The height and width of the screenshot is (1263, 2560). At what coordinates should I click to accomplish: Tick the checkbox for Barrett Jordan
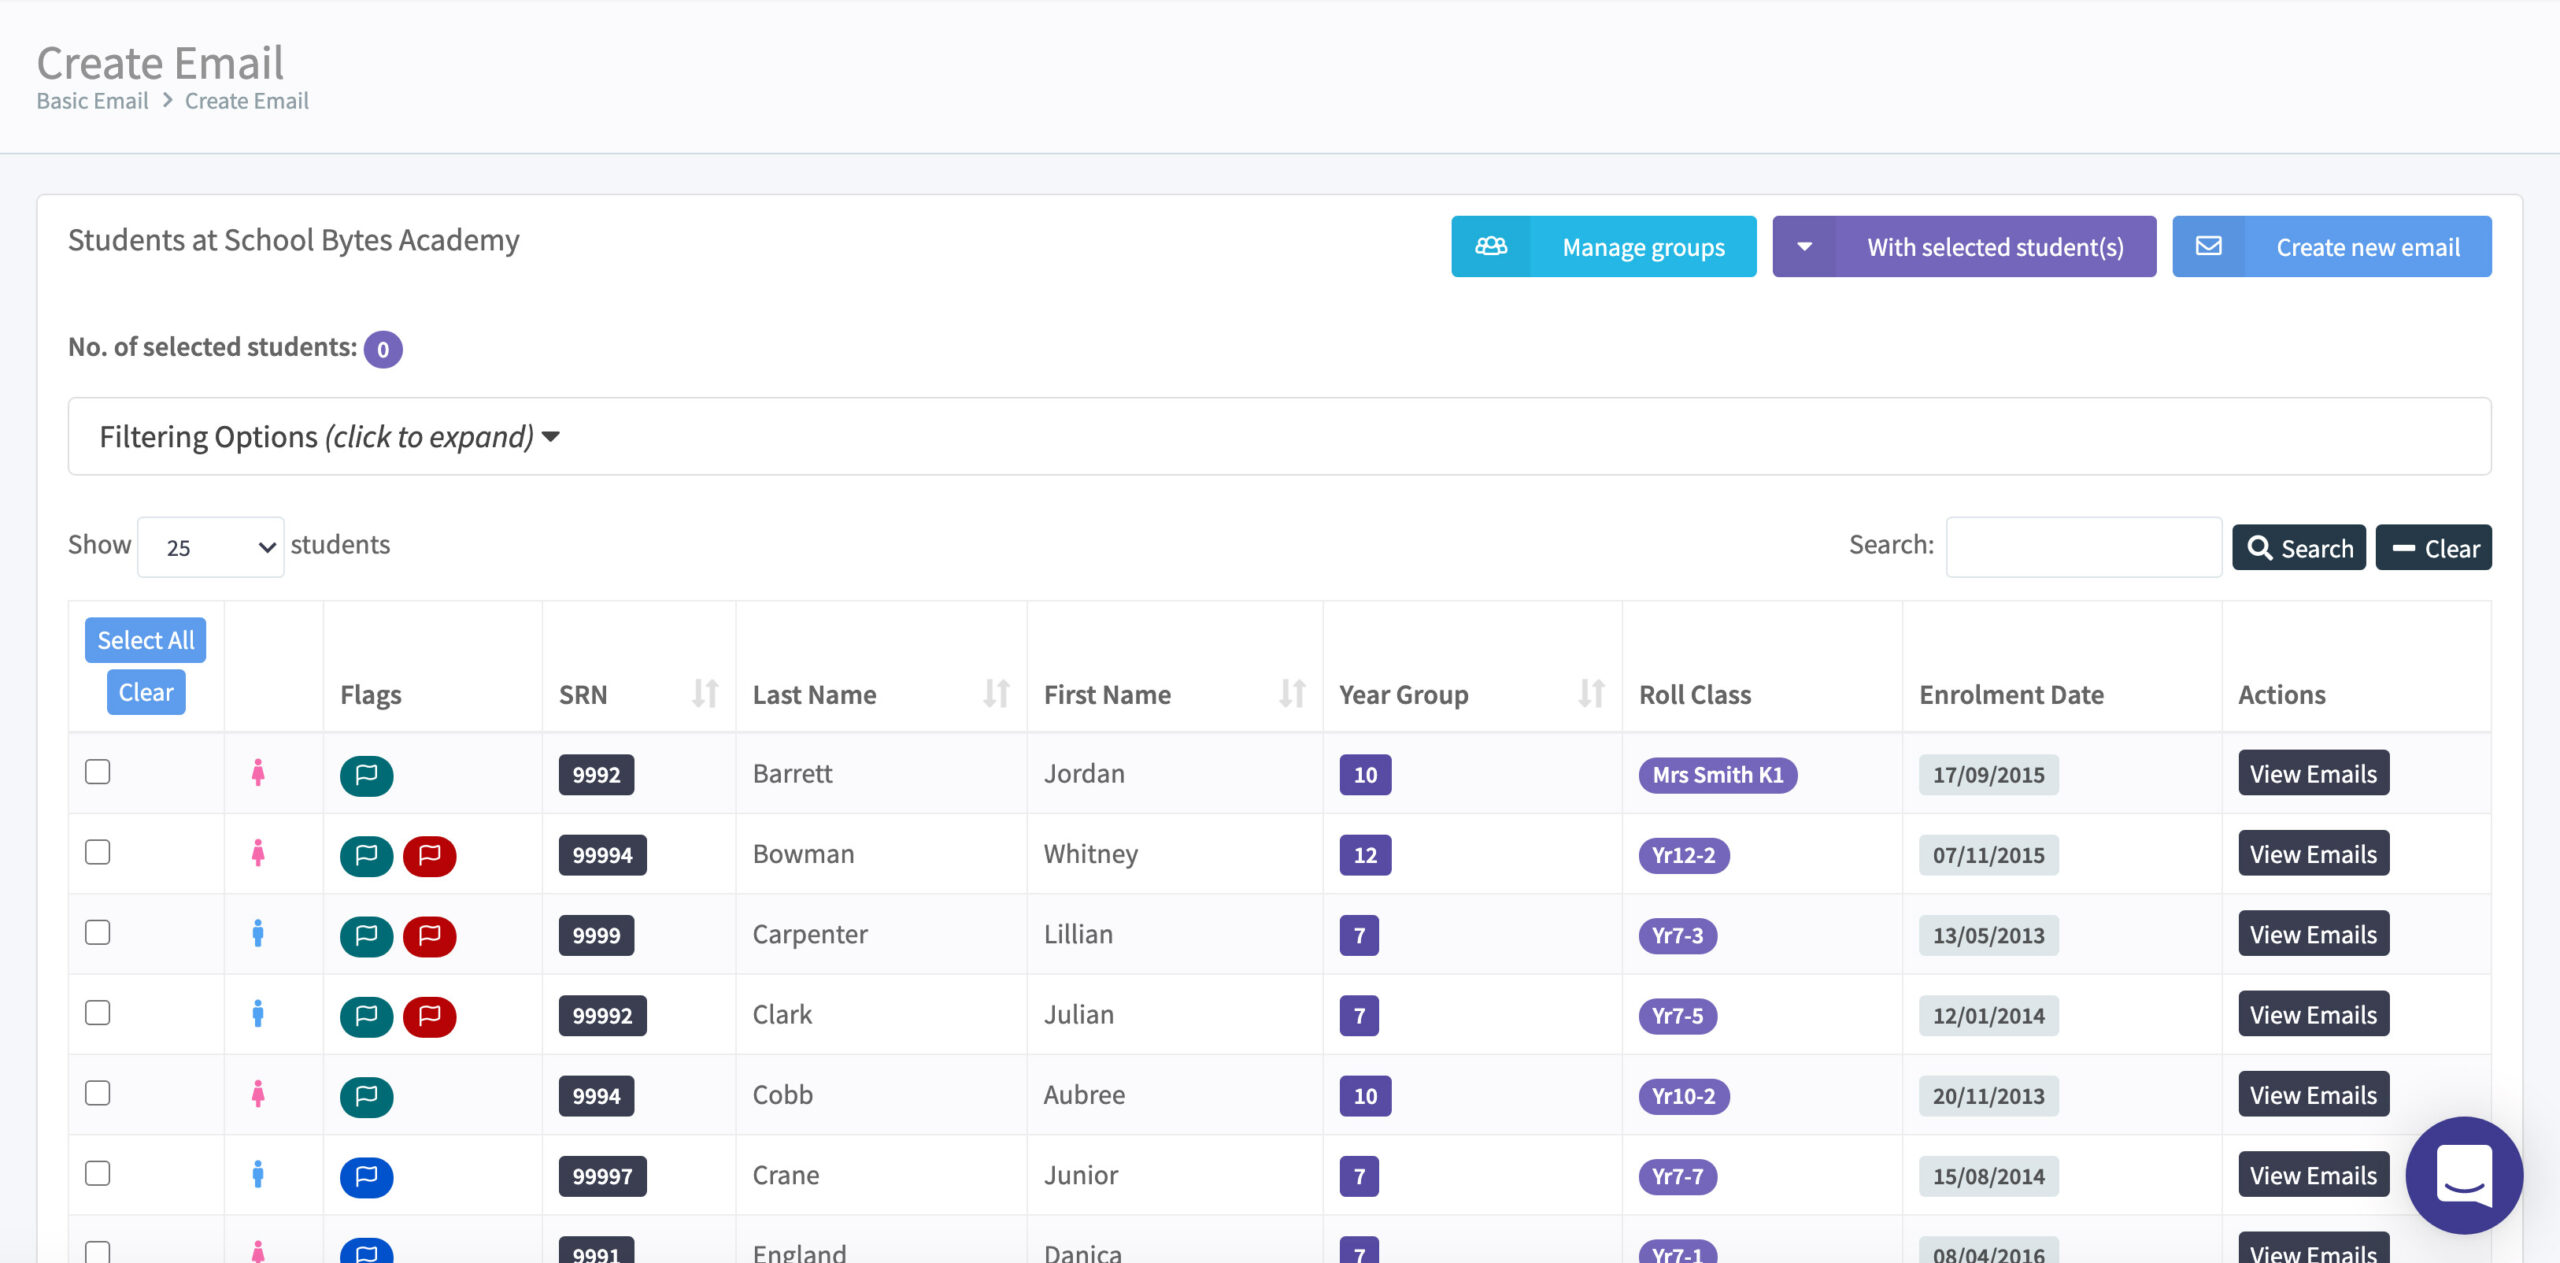pos(97,772)
